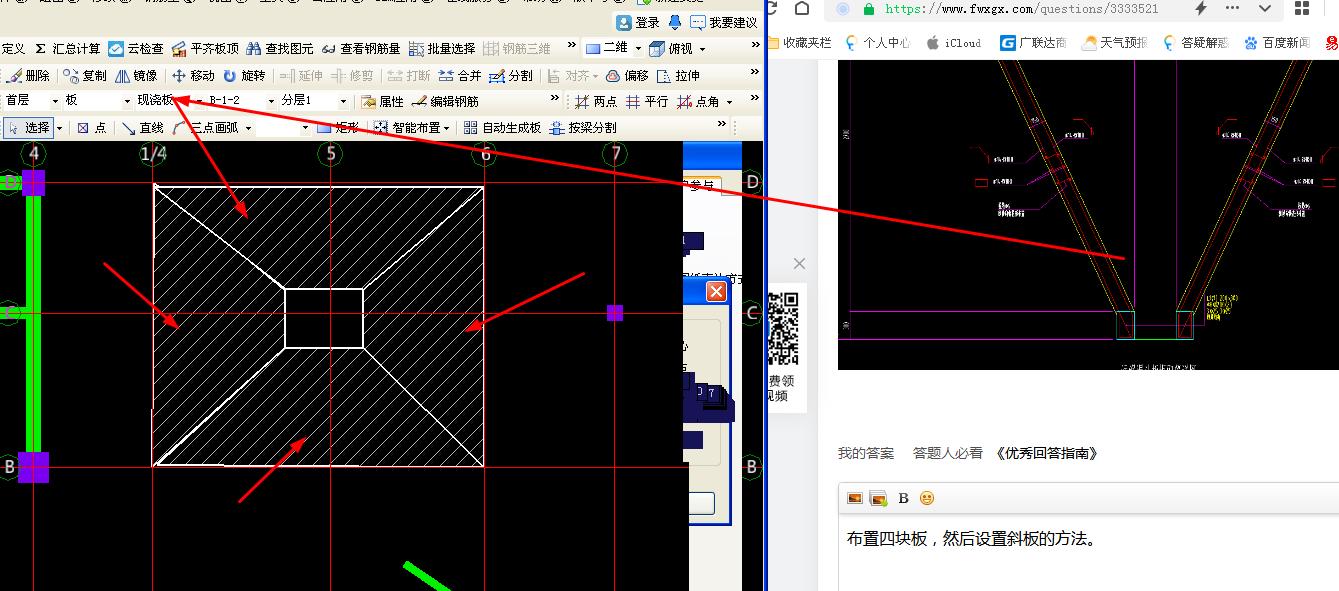Select 两点 two-point axis tool
Screen dimensions: 1339x591
pyautogui.click(x=596, y=102)
